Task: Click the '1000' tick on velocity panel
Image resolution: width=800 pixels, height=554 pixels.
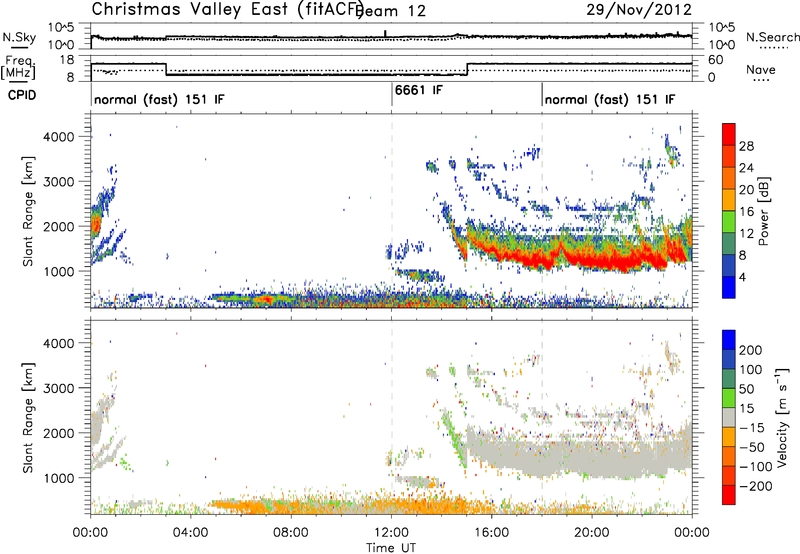Action: pos(58,478)
